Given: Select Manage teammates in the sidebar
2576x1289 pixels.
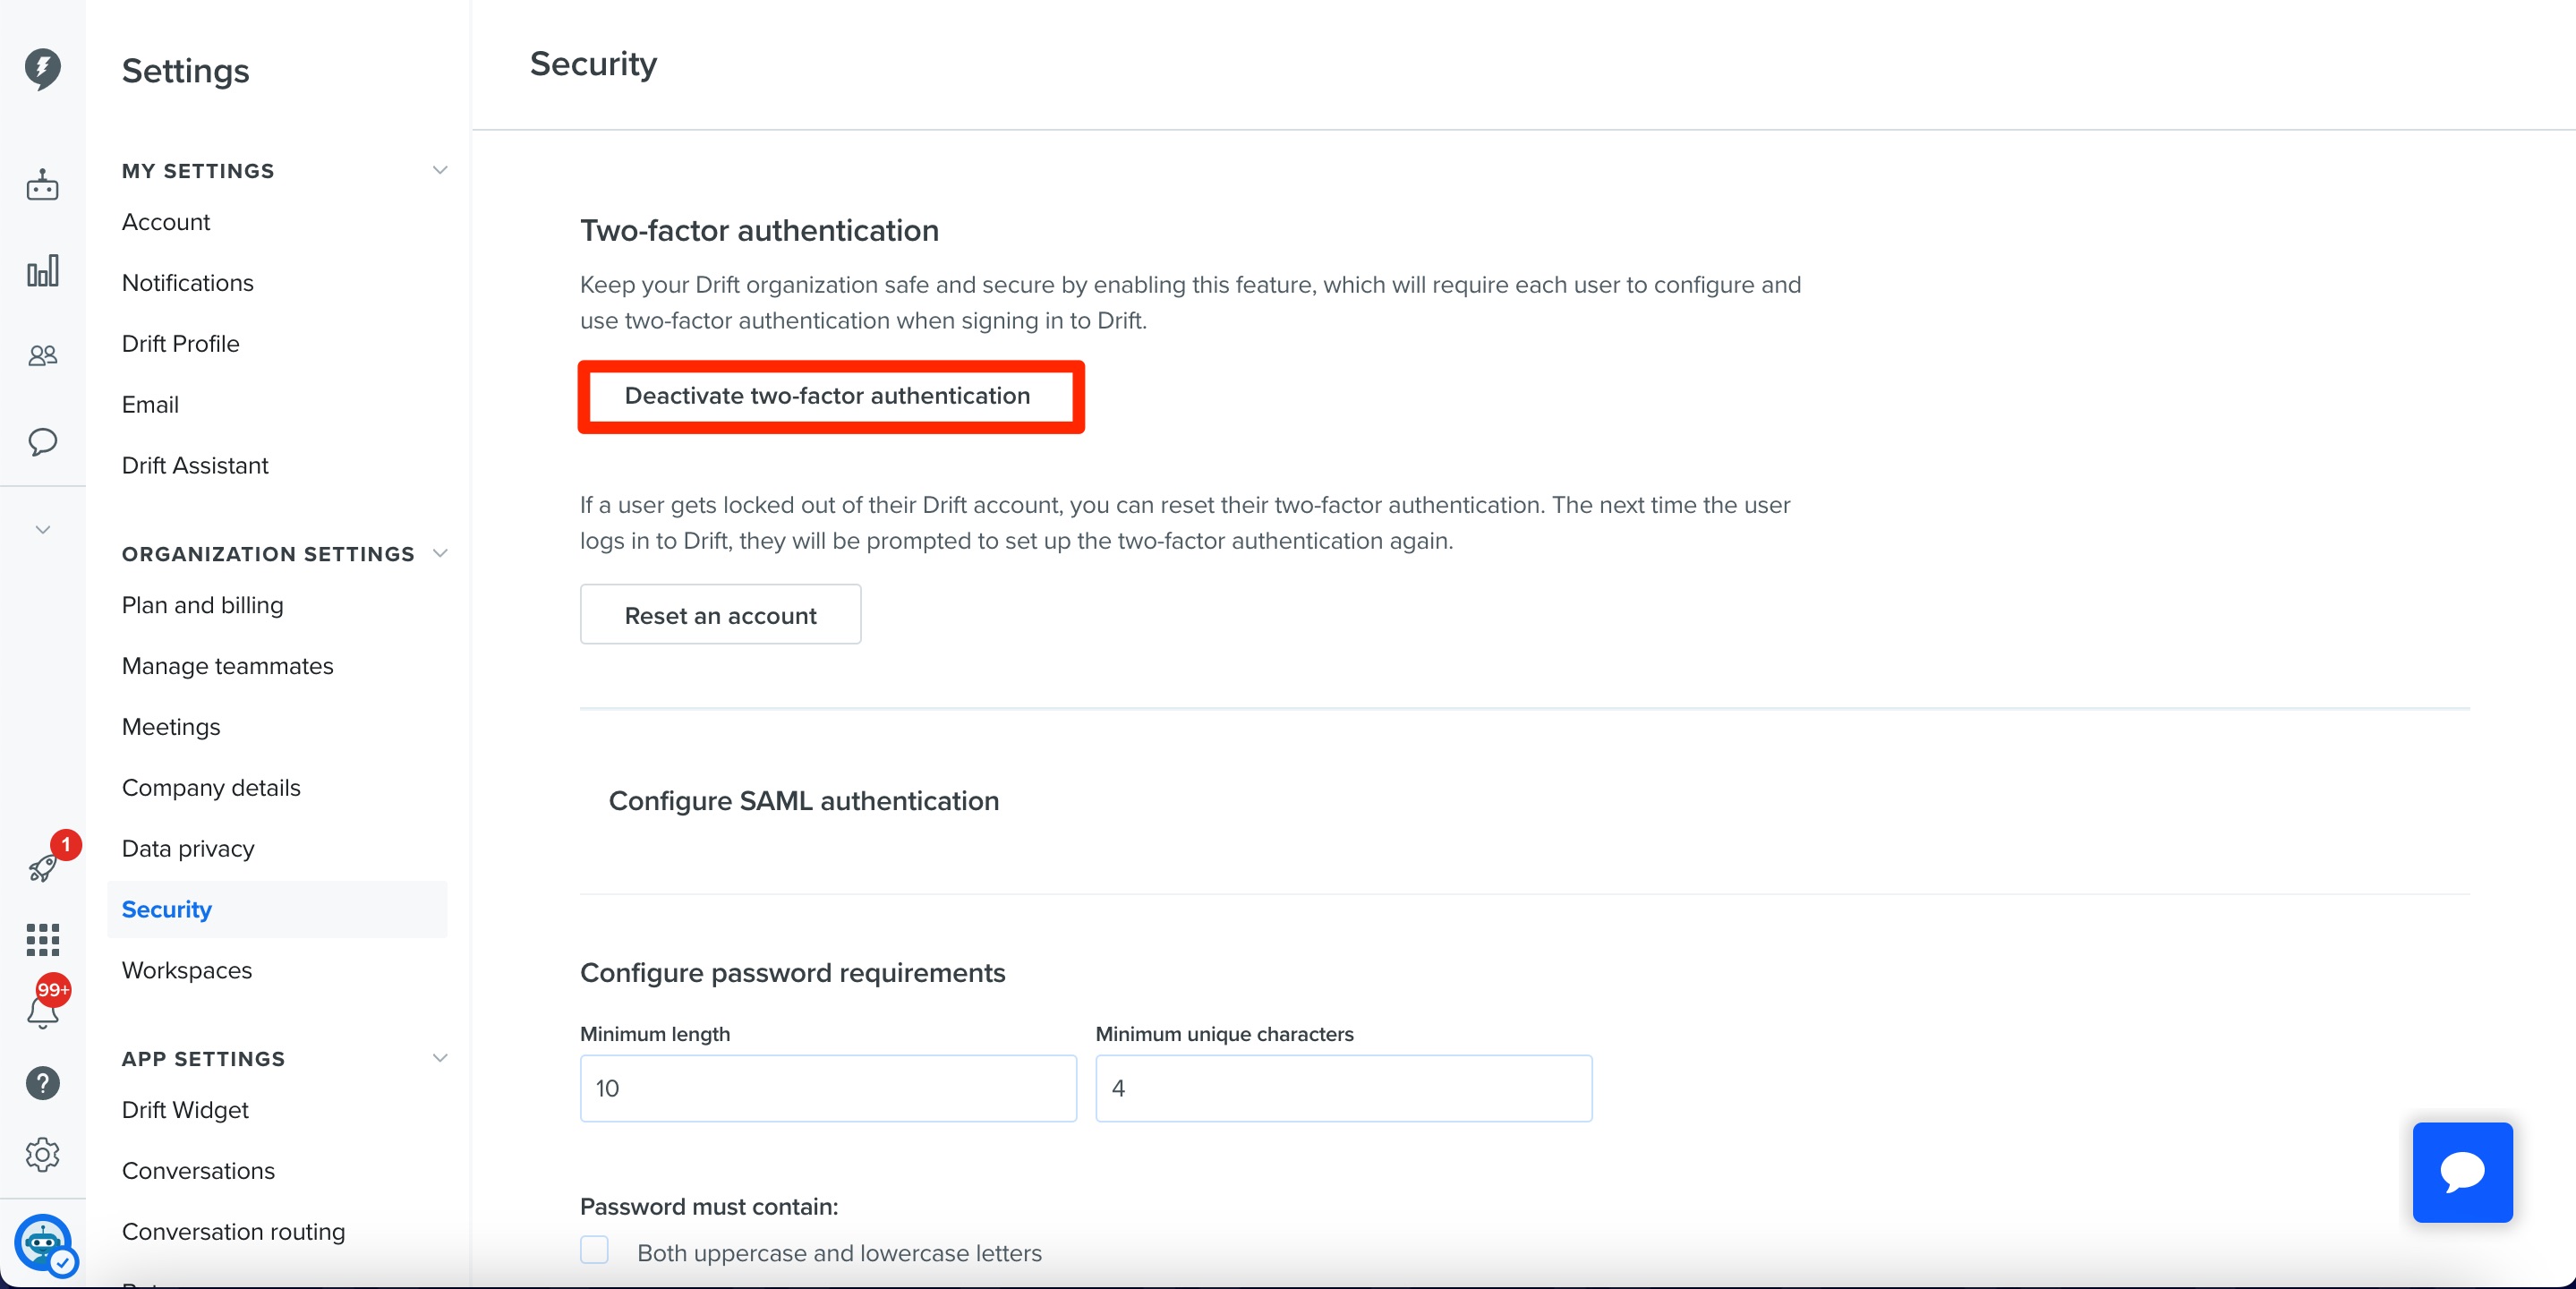Looking at the screenshot, I should (227, 665).
